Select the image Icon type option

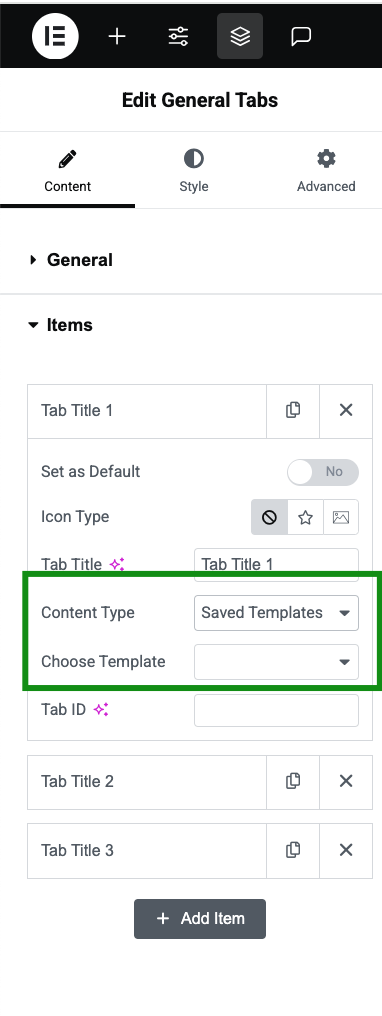(341, 517)
